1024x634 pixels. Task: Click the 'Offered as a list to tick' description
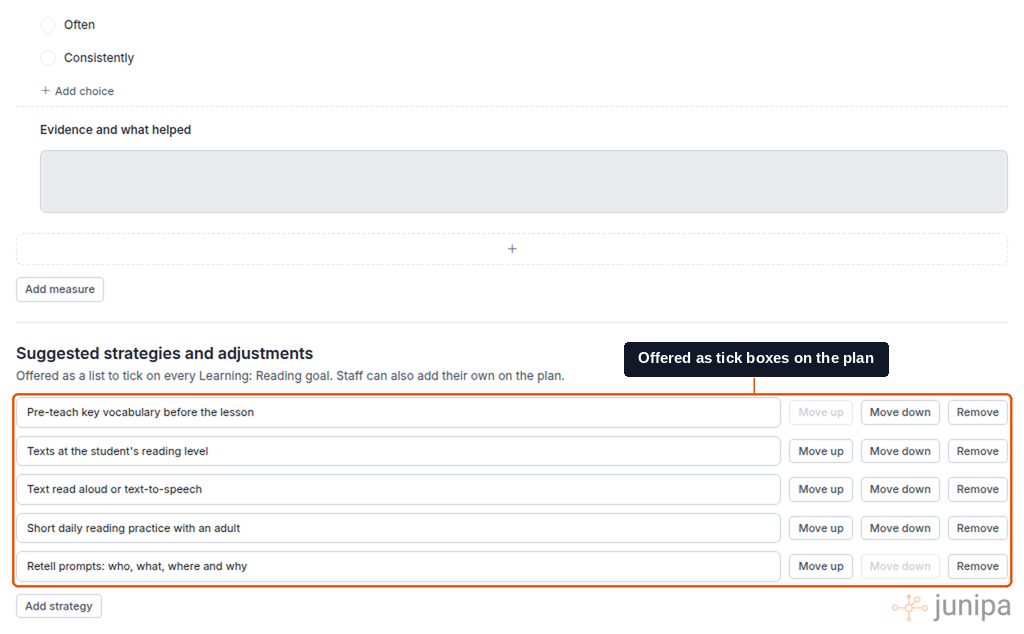(x=290, y=376)
